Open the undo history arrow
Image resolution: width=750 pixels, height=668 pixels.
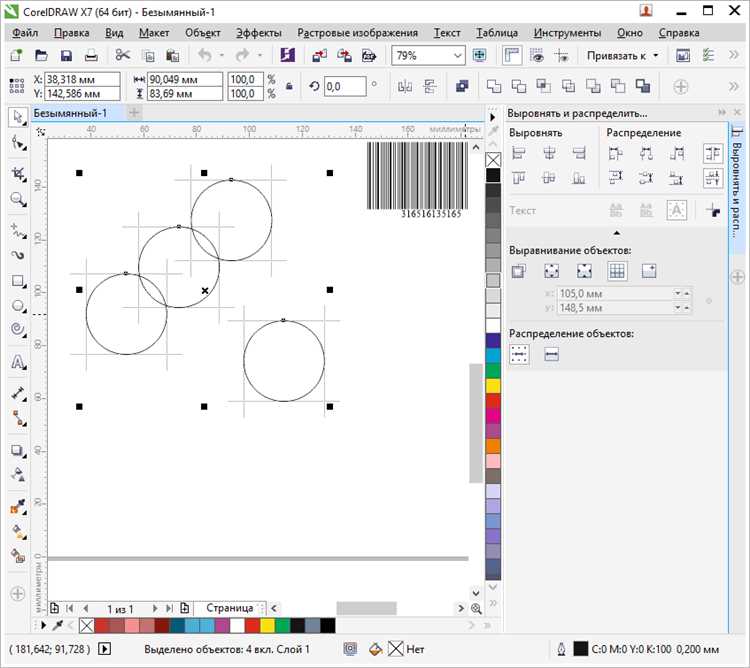[x=221, y=56]
